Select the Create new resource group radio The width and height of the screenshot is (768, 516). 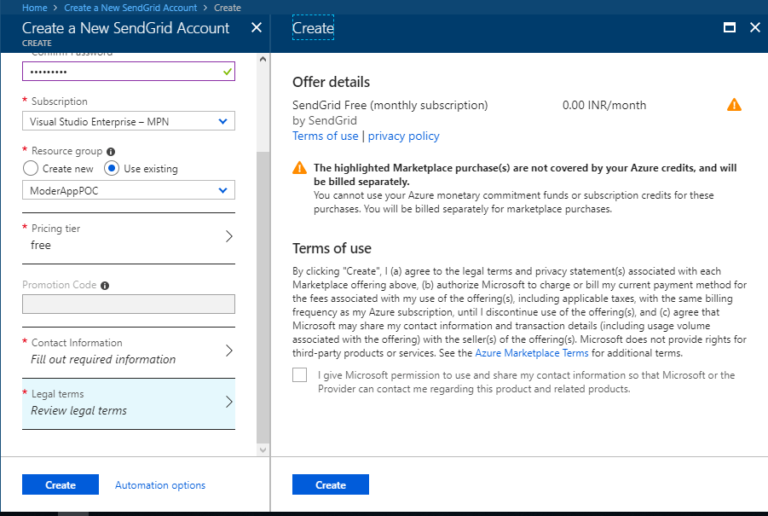tap(30, 168)
